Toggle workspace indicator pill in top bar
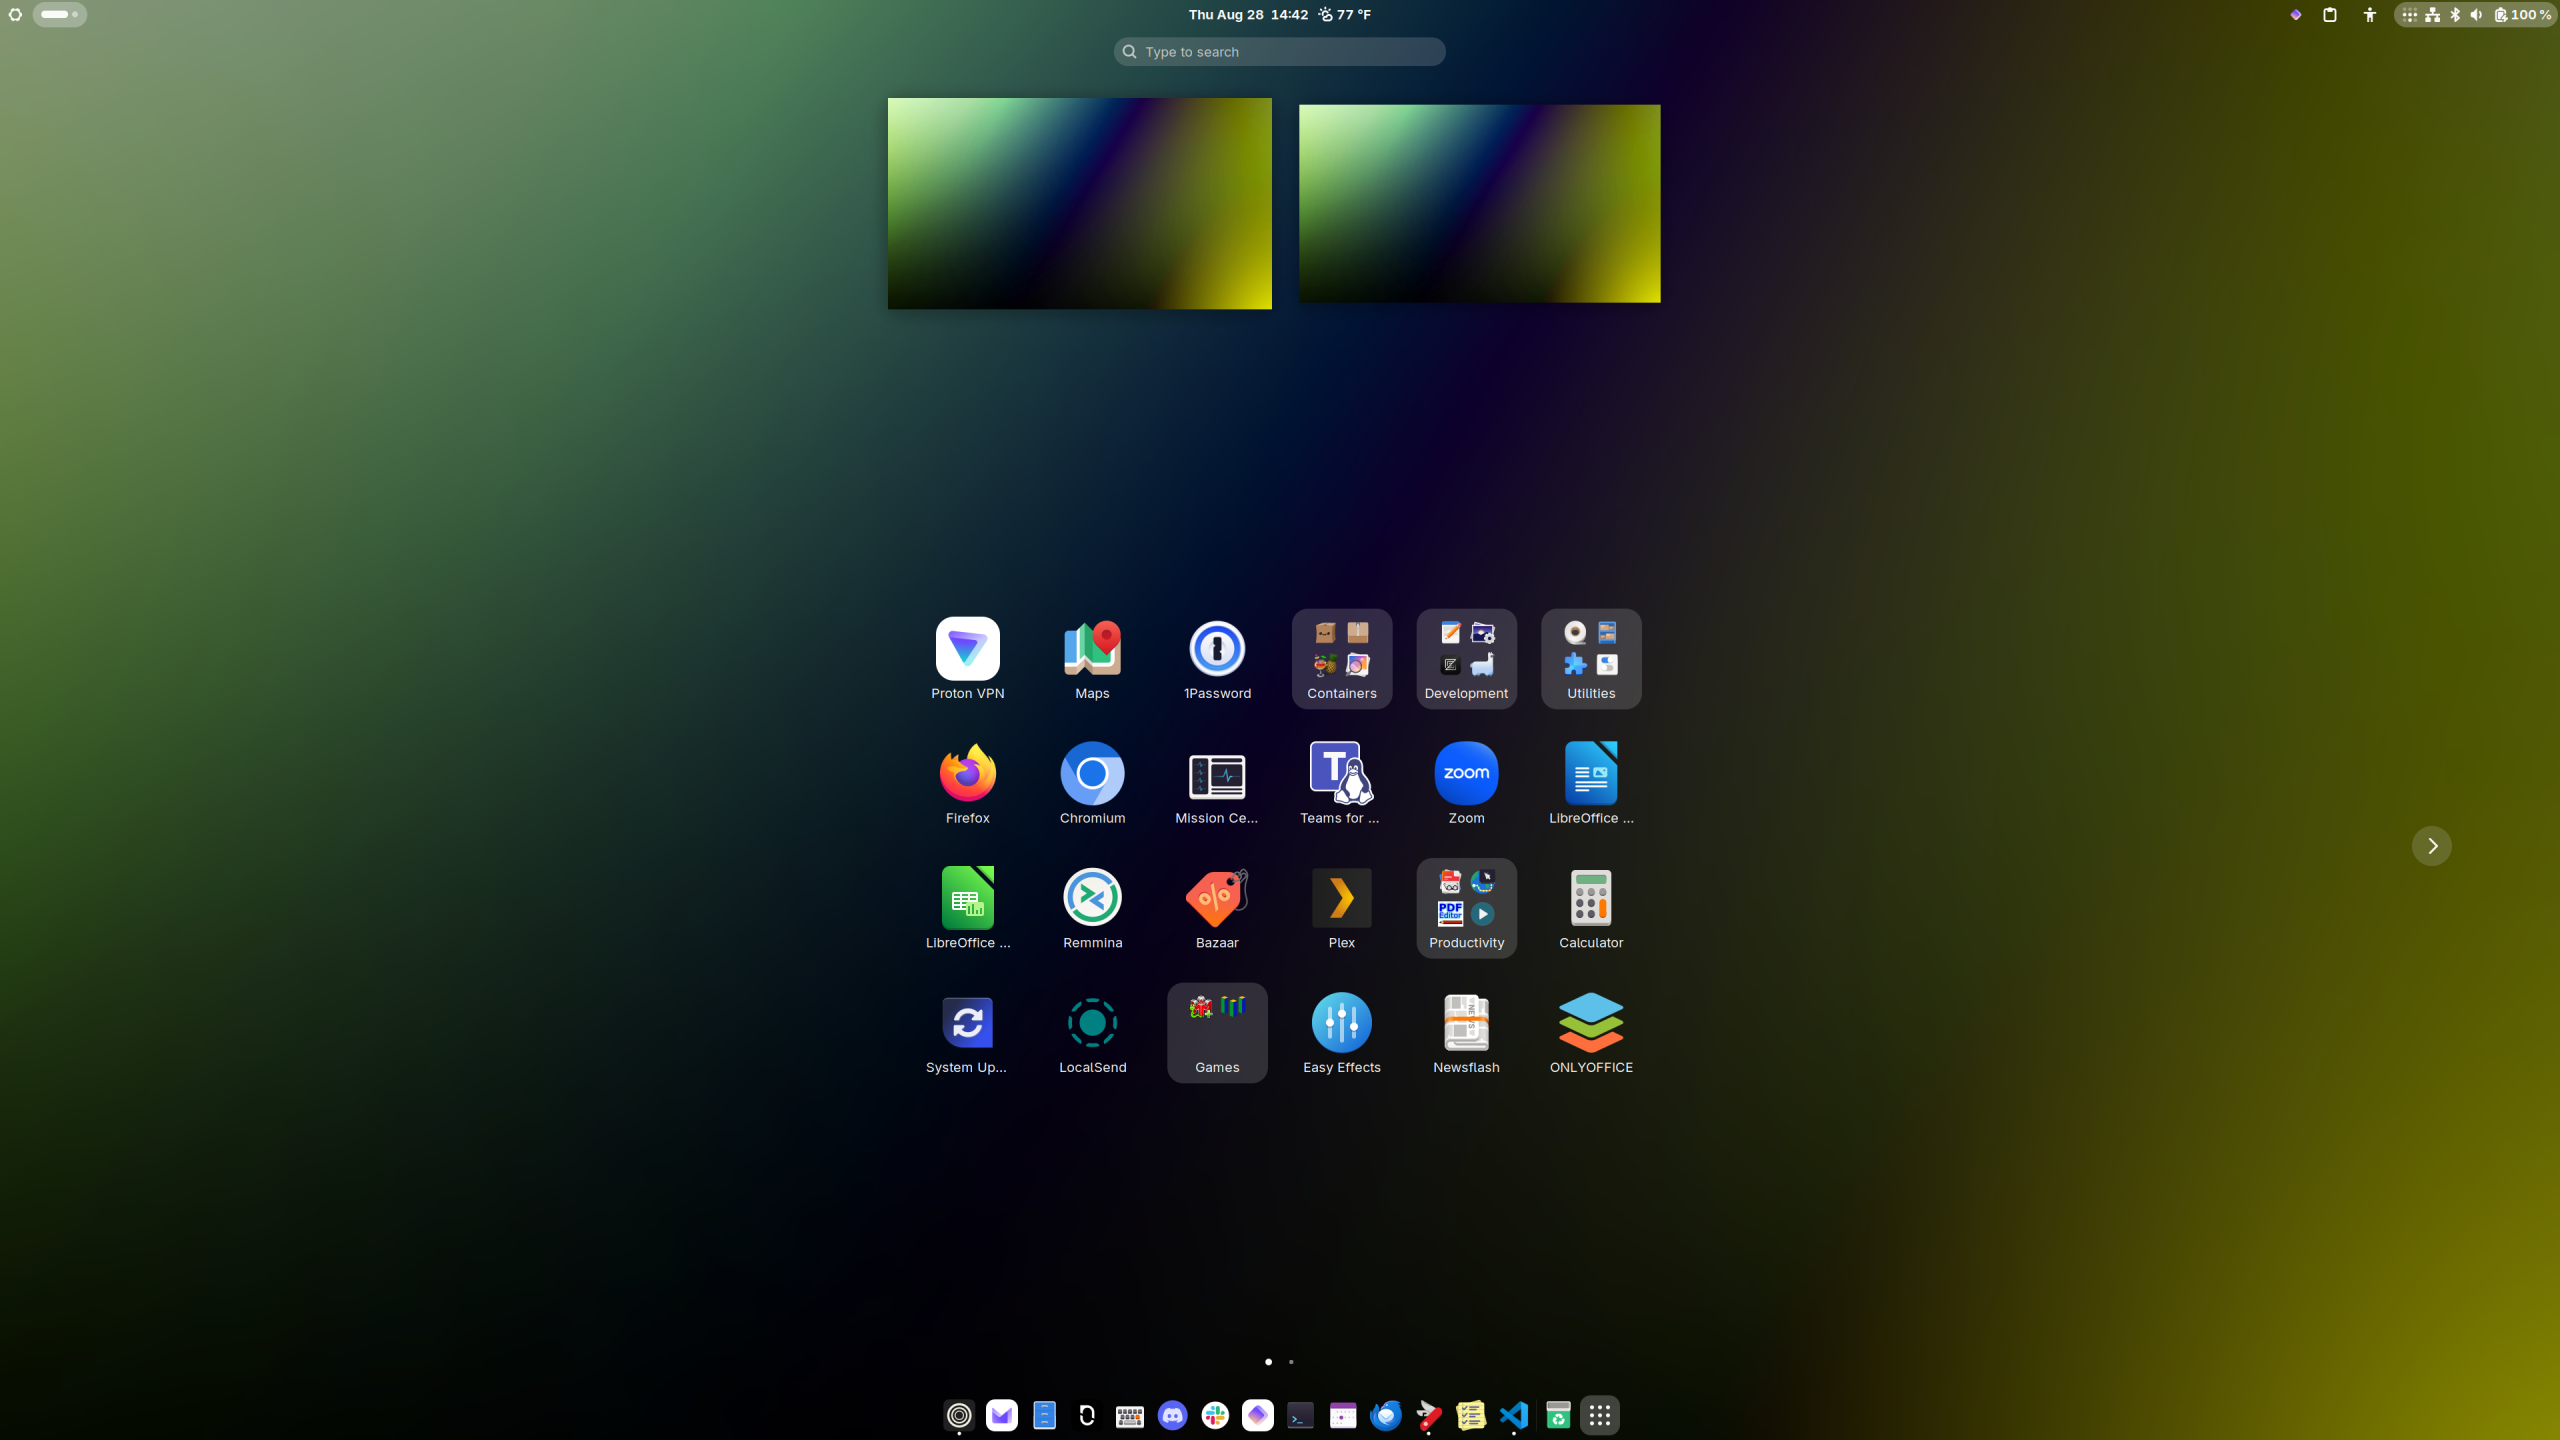This screenshot has height=1440, width=2560. 60,15
